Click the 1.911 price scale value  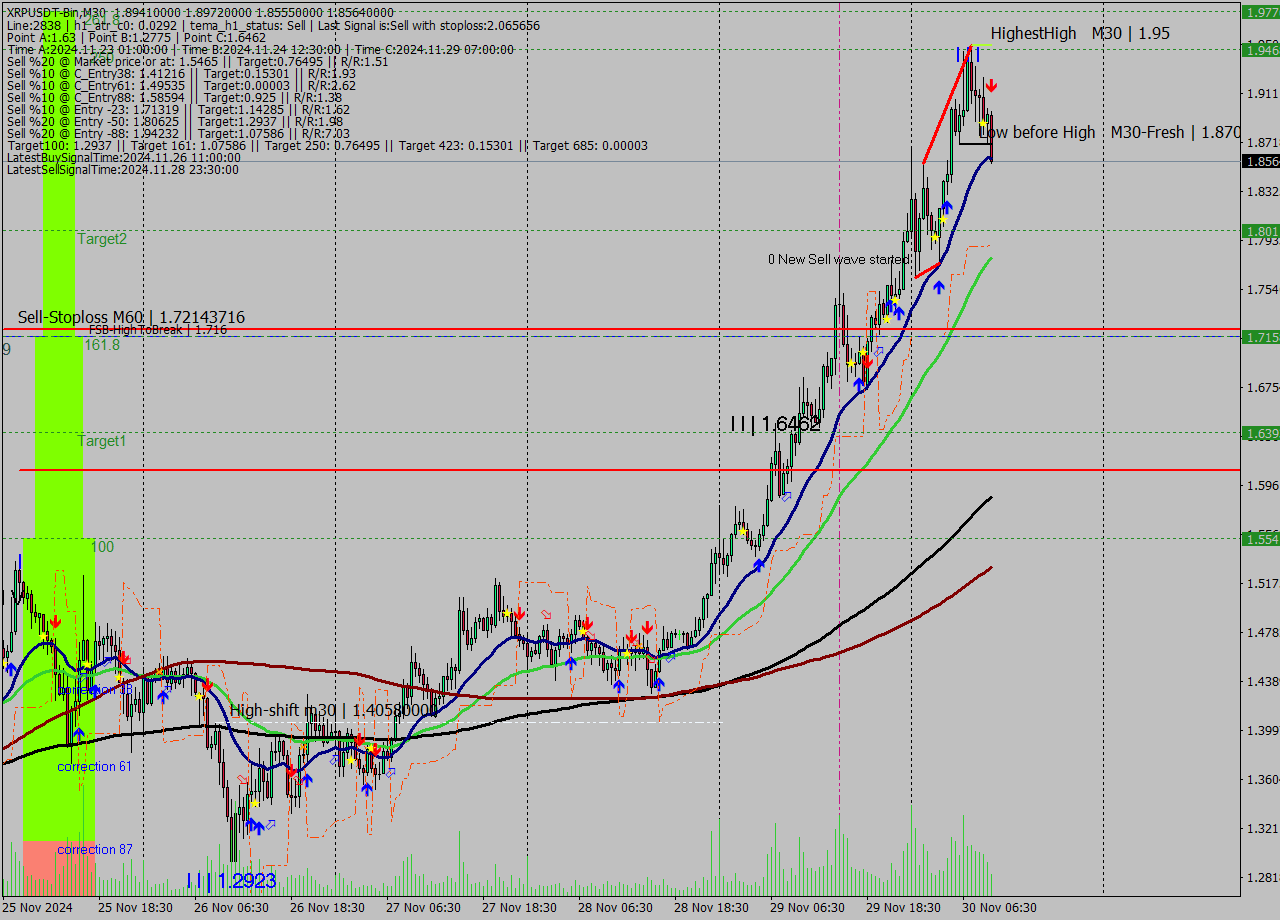[x=1263, y=94]
